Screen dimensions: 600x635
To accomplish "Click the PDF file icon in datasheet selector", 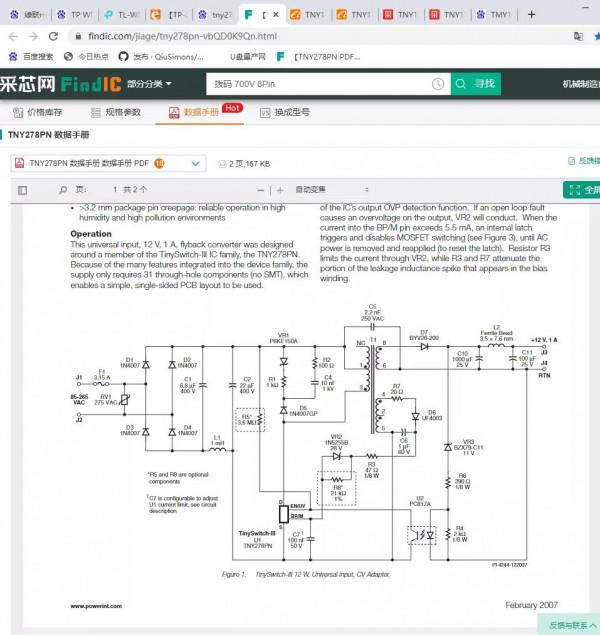I will (19, 163).
